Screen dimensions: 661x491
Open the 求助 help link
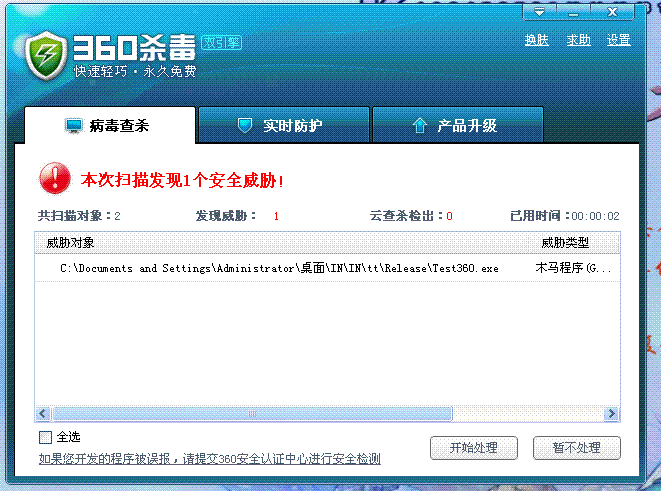(578, 40)
